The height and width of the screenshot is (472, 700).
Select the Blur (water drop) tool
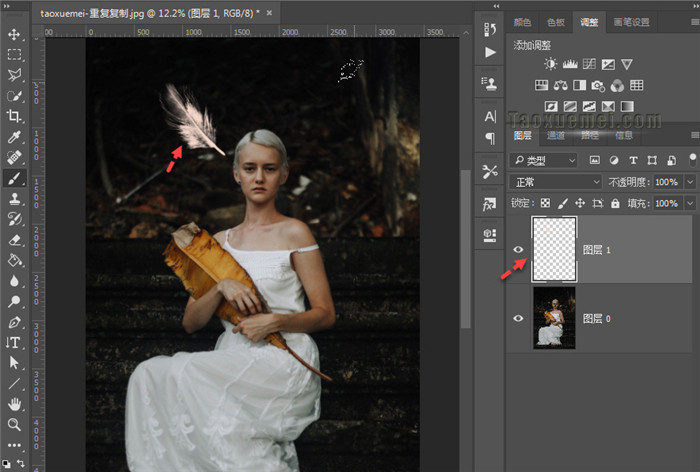coord(14,281)
